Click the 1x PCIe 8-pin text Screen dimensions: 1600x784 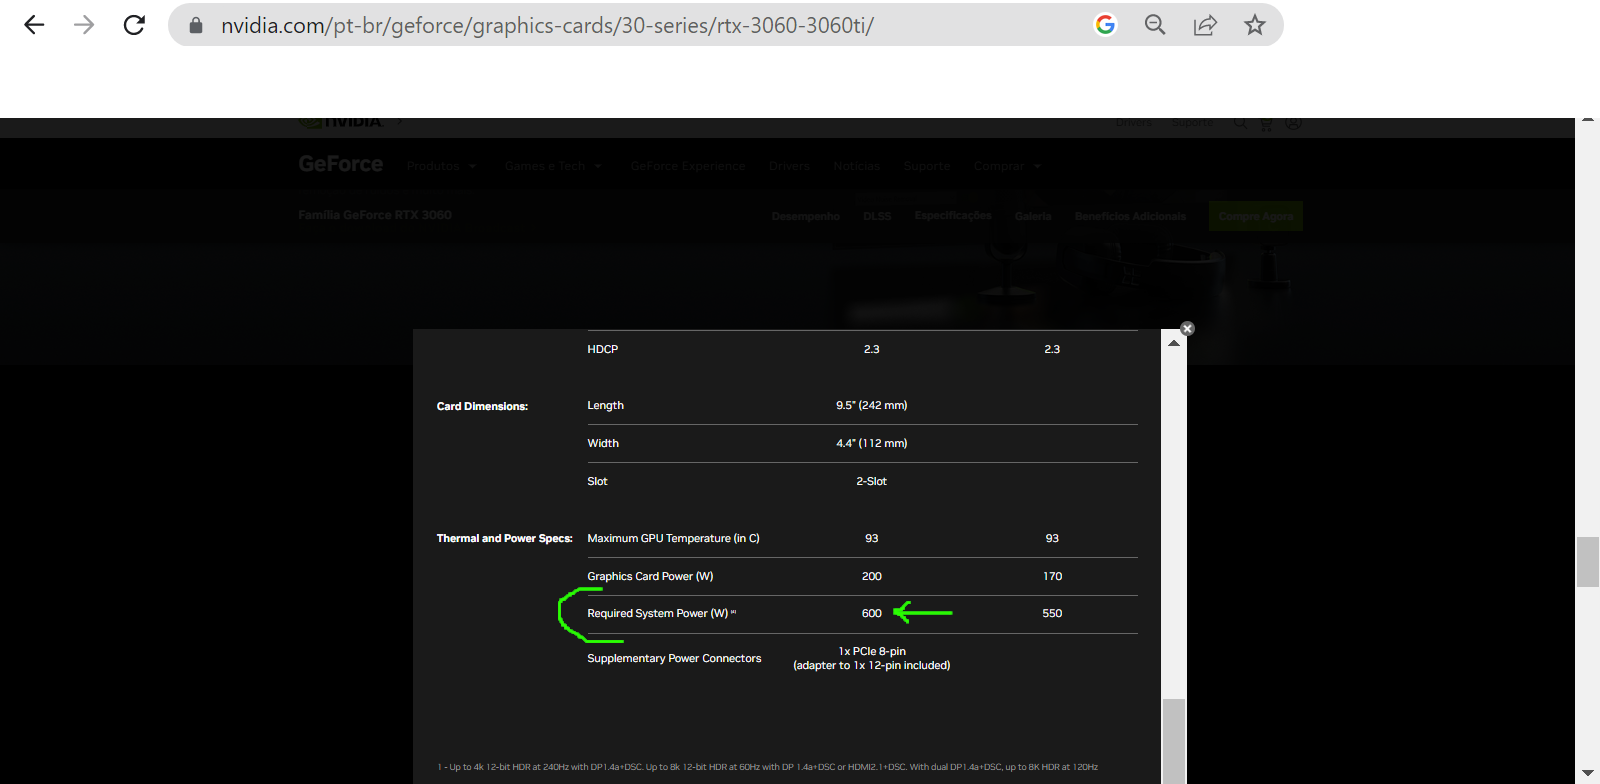pos(872,651)
